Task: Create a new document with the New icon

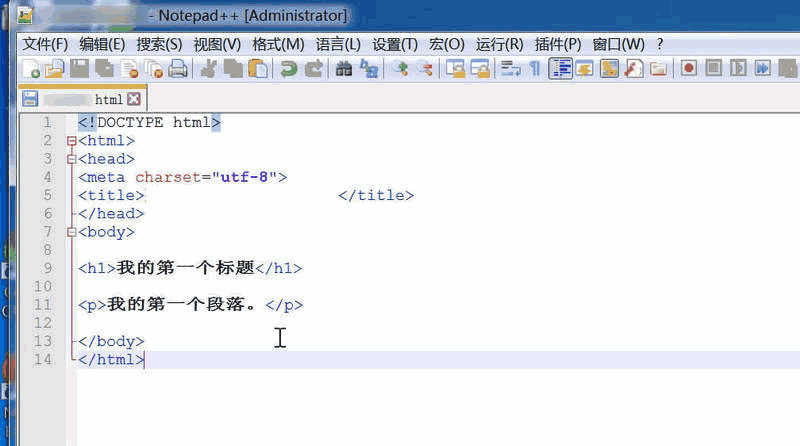Action: click(x=31, y=68)
